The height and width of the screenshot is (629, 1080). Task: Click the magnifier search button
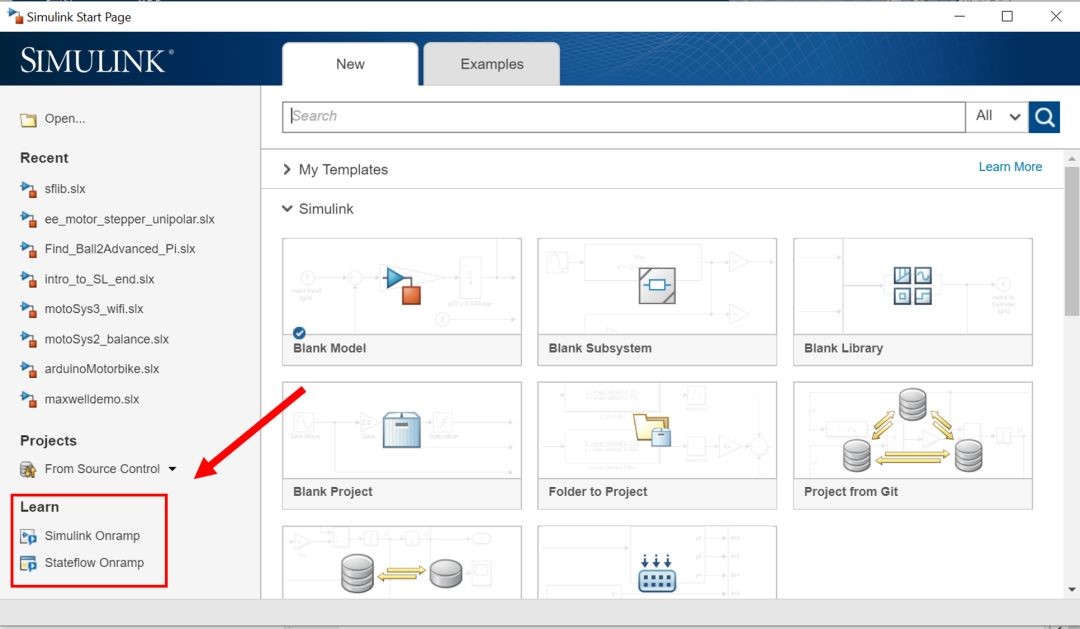click(x=1044, y=117)
